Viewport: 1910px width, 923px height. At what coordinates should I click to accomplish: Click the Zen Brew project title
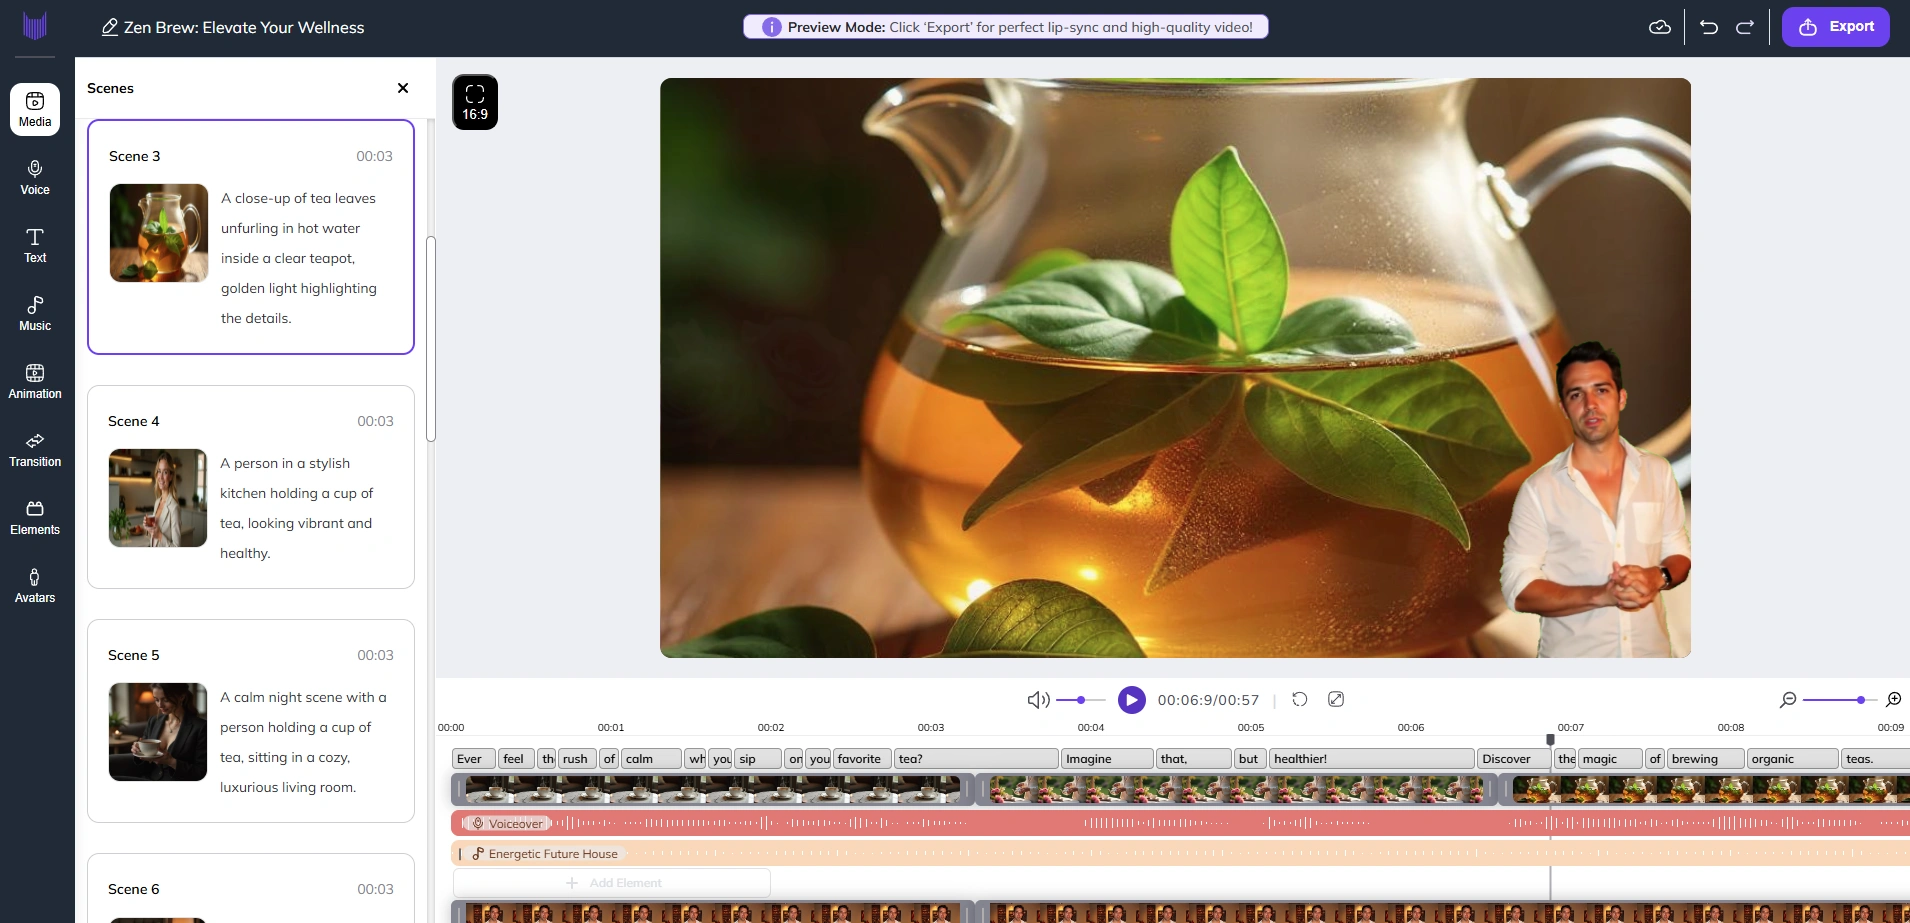(x=244, y=27)
